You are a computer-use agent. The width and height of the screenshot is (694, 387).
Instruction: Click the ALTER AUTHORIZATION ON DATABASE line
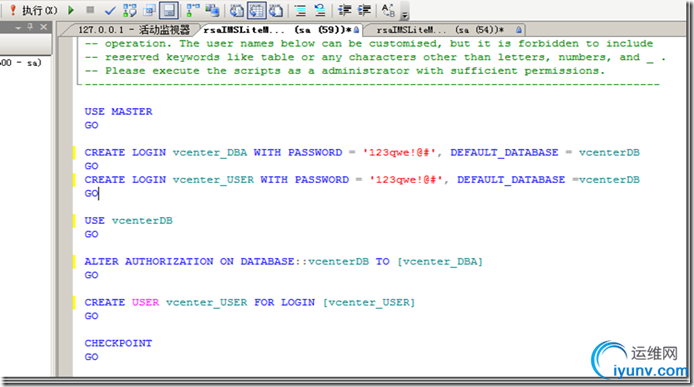tap(283, 262)
